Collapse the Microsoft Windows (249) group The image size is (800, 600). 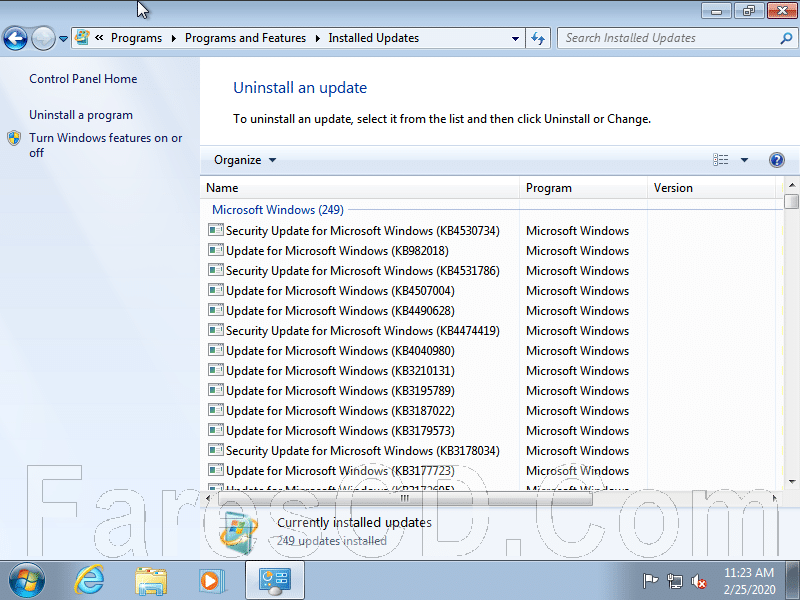[278, 210]
